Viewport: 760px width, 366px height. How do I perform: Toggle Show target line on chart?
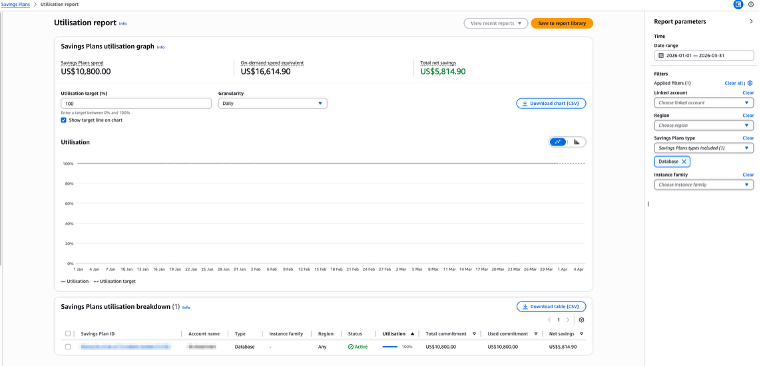[63, 120]
